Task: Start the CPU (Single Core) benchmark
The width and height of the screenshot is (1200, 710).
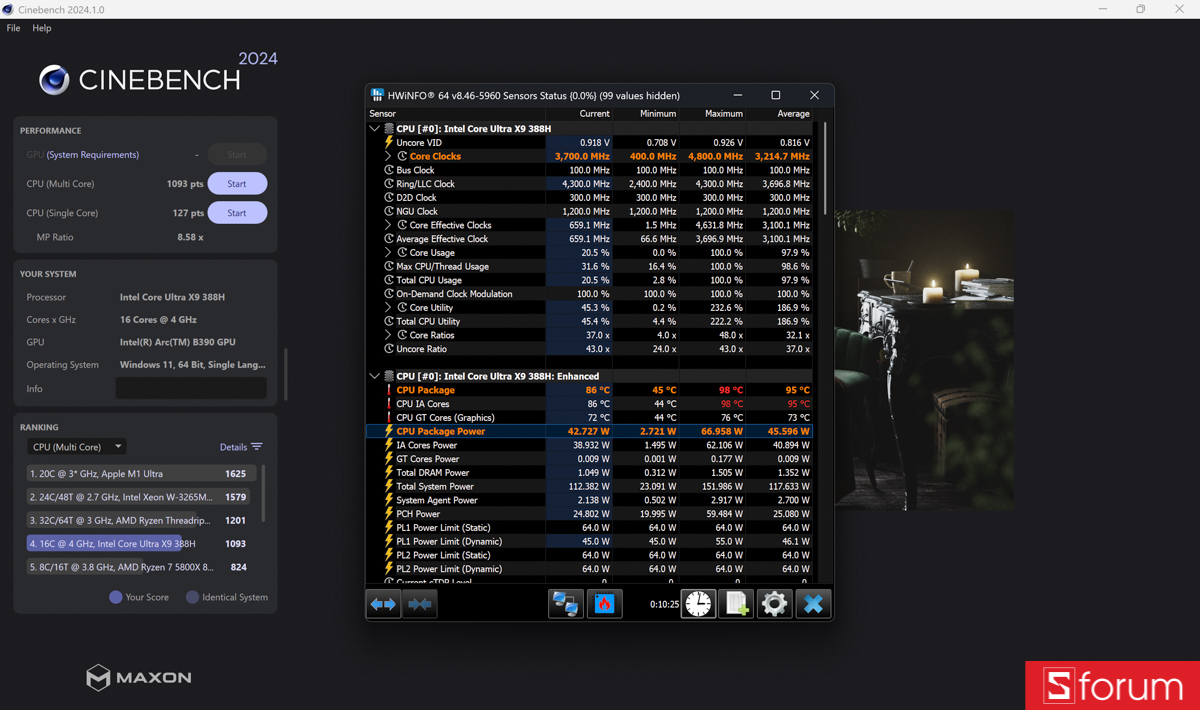Action: click(237, 213)
